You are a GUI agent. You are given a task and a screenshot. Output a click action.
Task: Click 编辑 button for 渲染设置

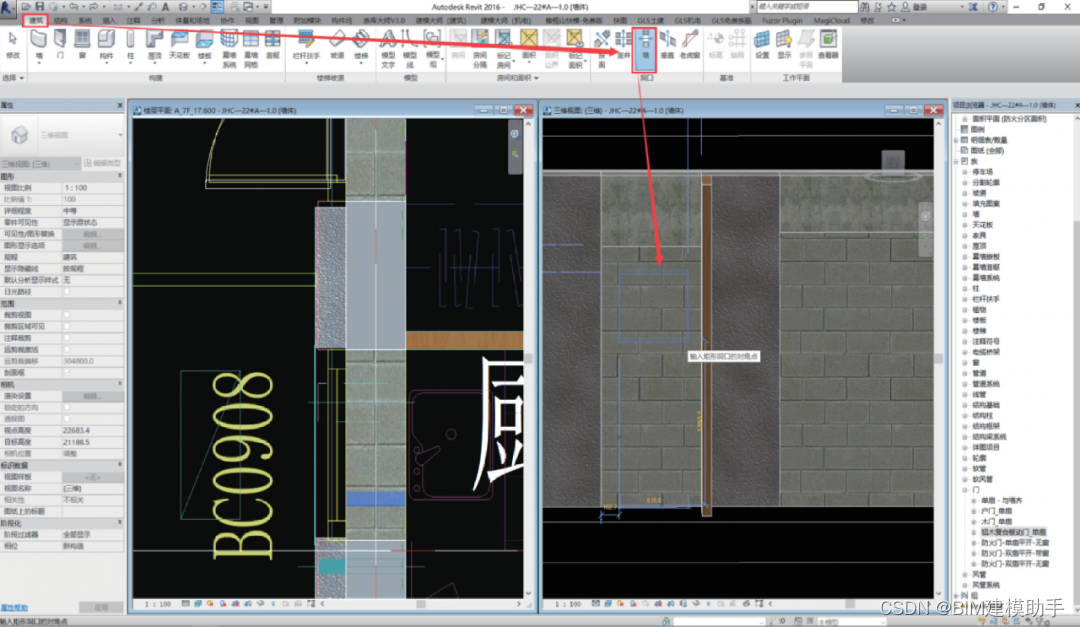pos(92,396)
